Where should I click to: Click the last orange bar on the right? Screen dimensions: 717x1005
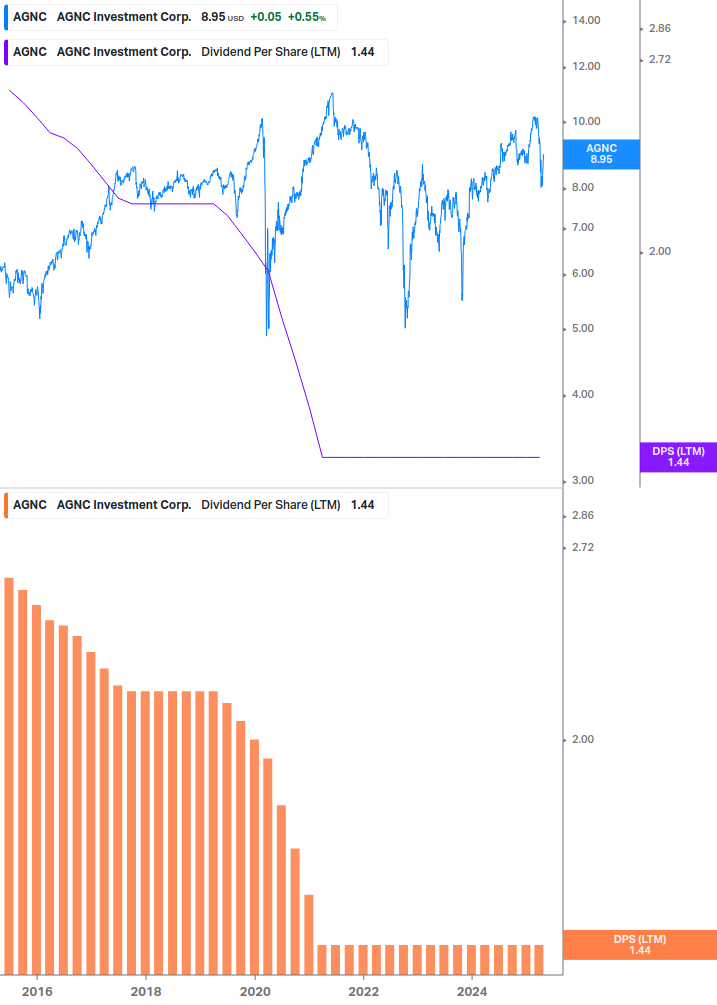pyautogui.click(x=539, y=959)
